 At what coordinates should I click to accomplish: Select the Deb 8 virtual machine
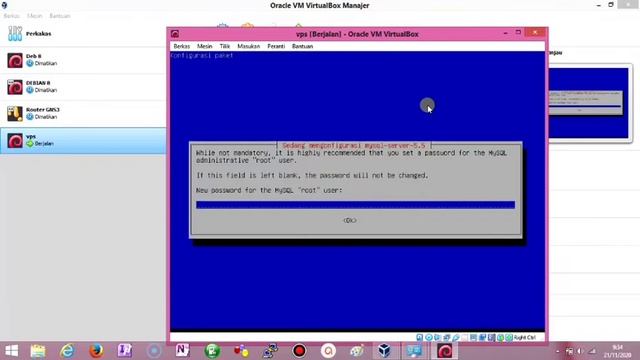coord(83,60)
